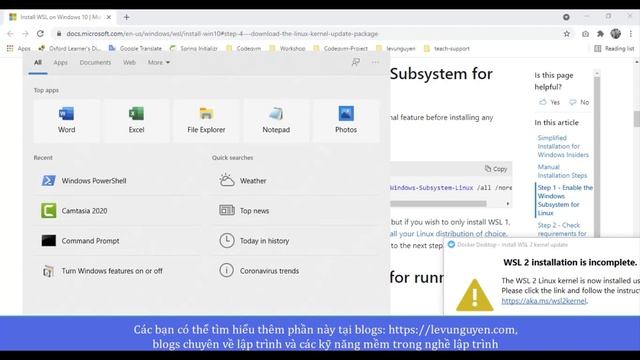
Task: Click the address bar URL
Action: tap(222, 34)
